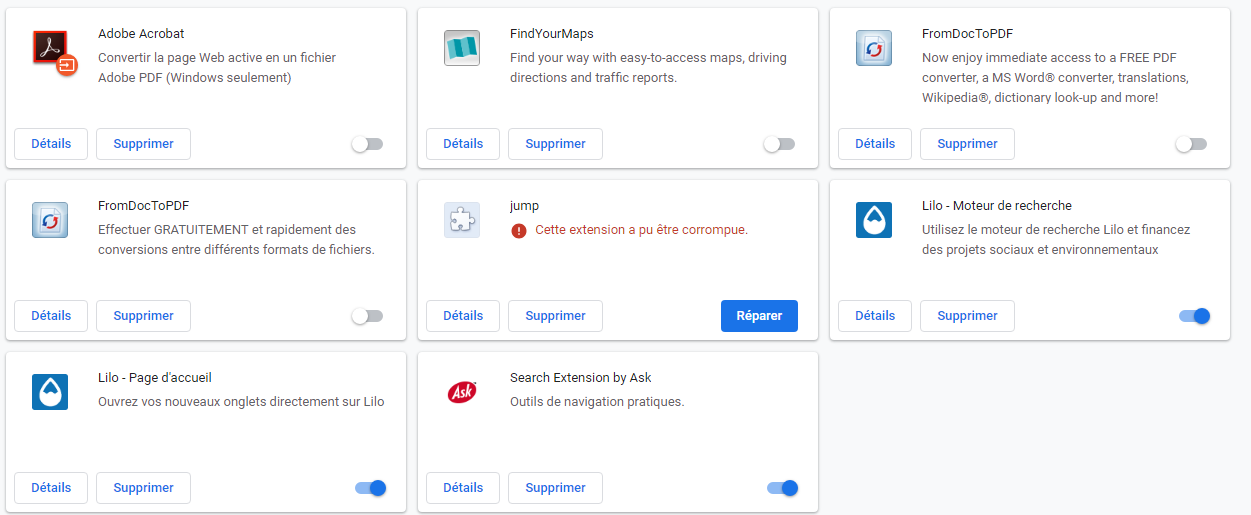Disable the Lilo - Moteur de recherche toggle
Screen dimensions: 1251x515
pyautogui.click(x=1195, y=316)
